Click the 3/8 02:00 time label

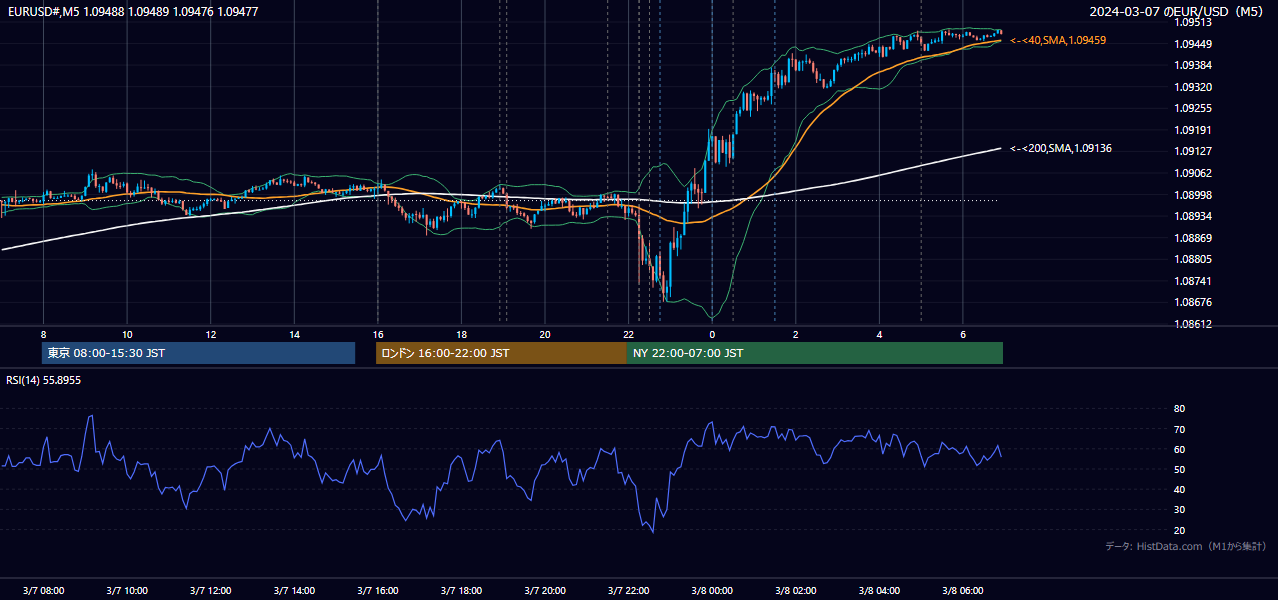(x=795, y=590)
